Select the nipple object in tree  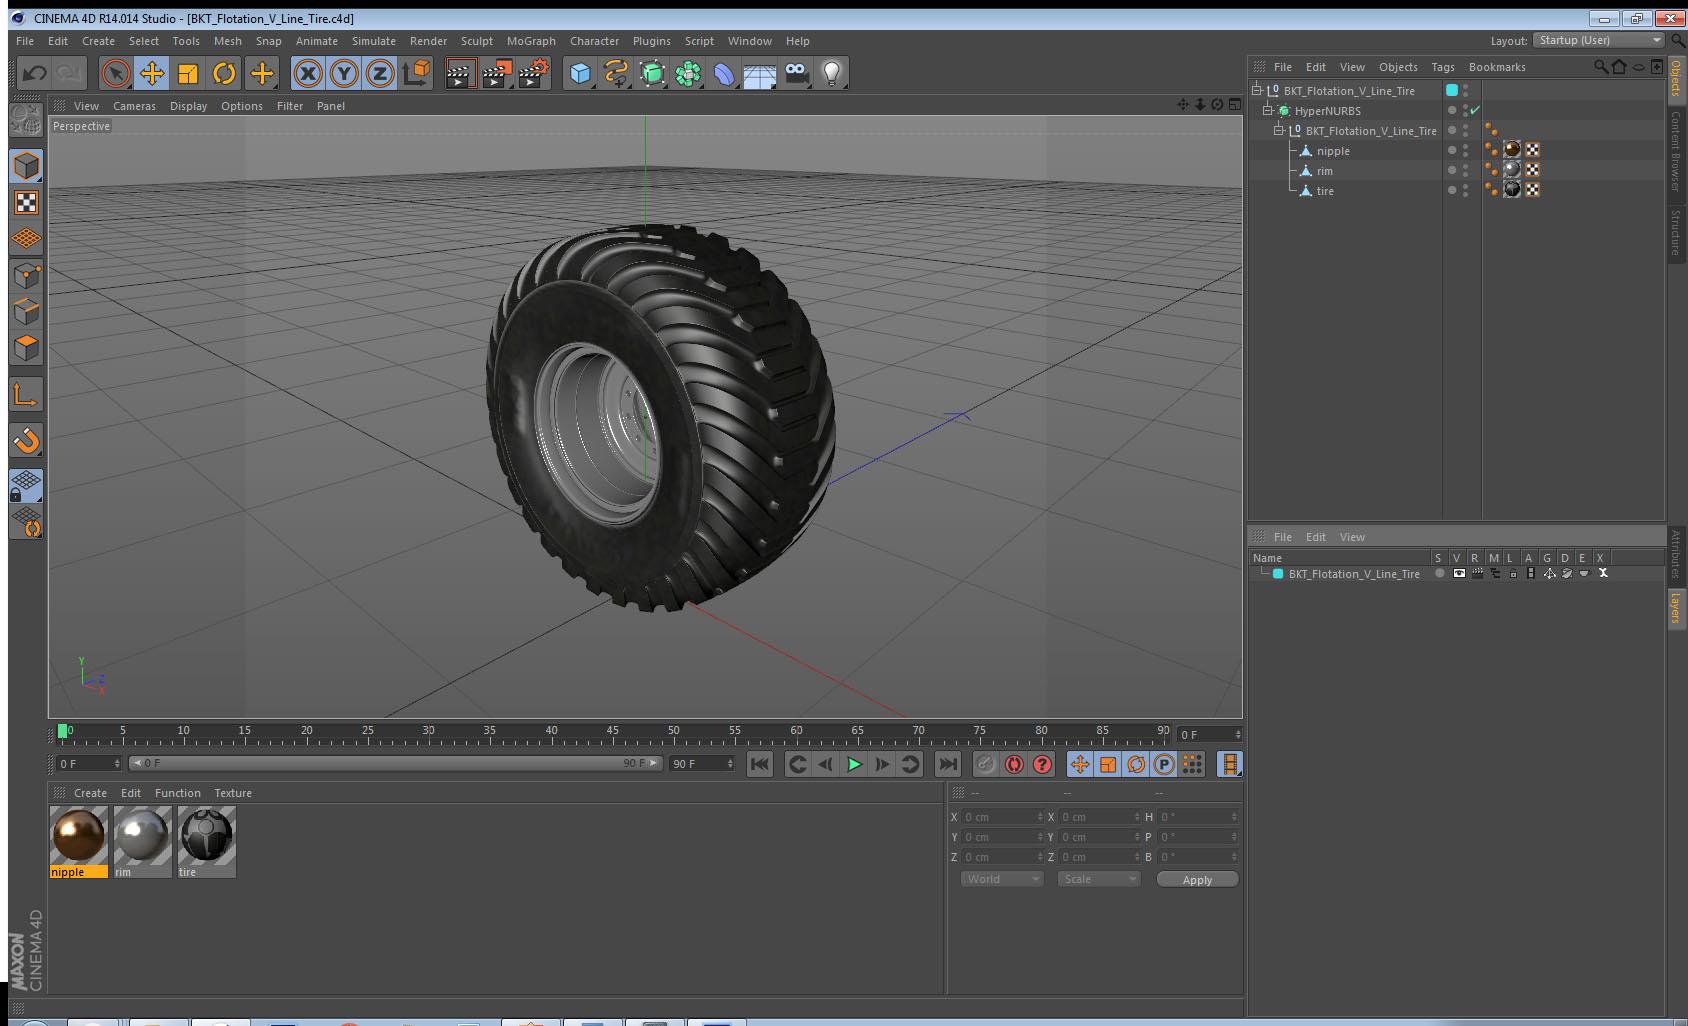(1333, 151)
